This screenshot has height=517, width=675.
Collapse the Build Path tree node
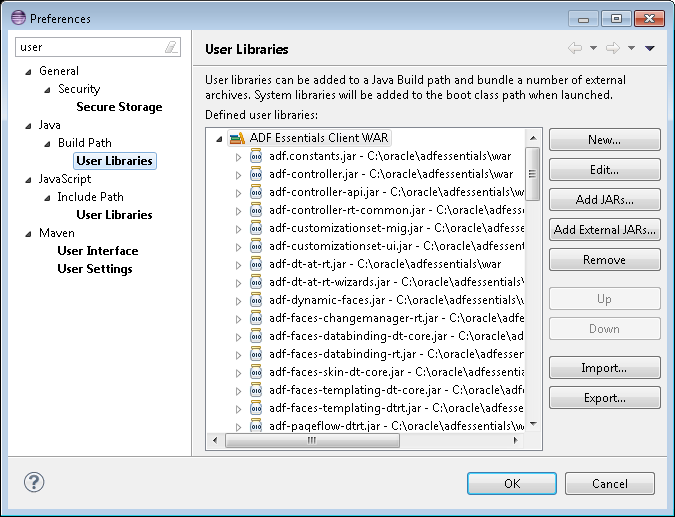(x=47, y=144)
